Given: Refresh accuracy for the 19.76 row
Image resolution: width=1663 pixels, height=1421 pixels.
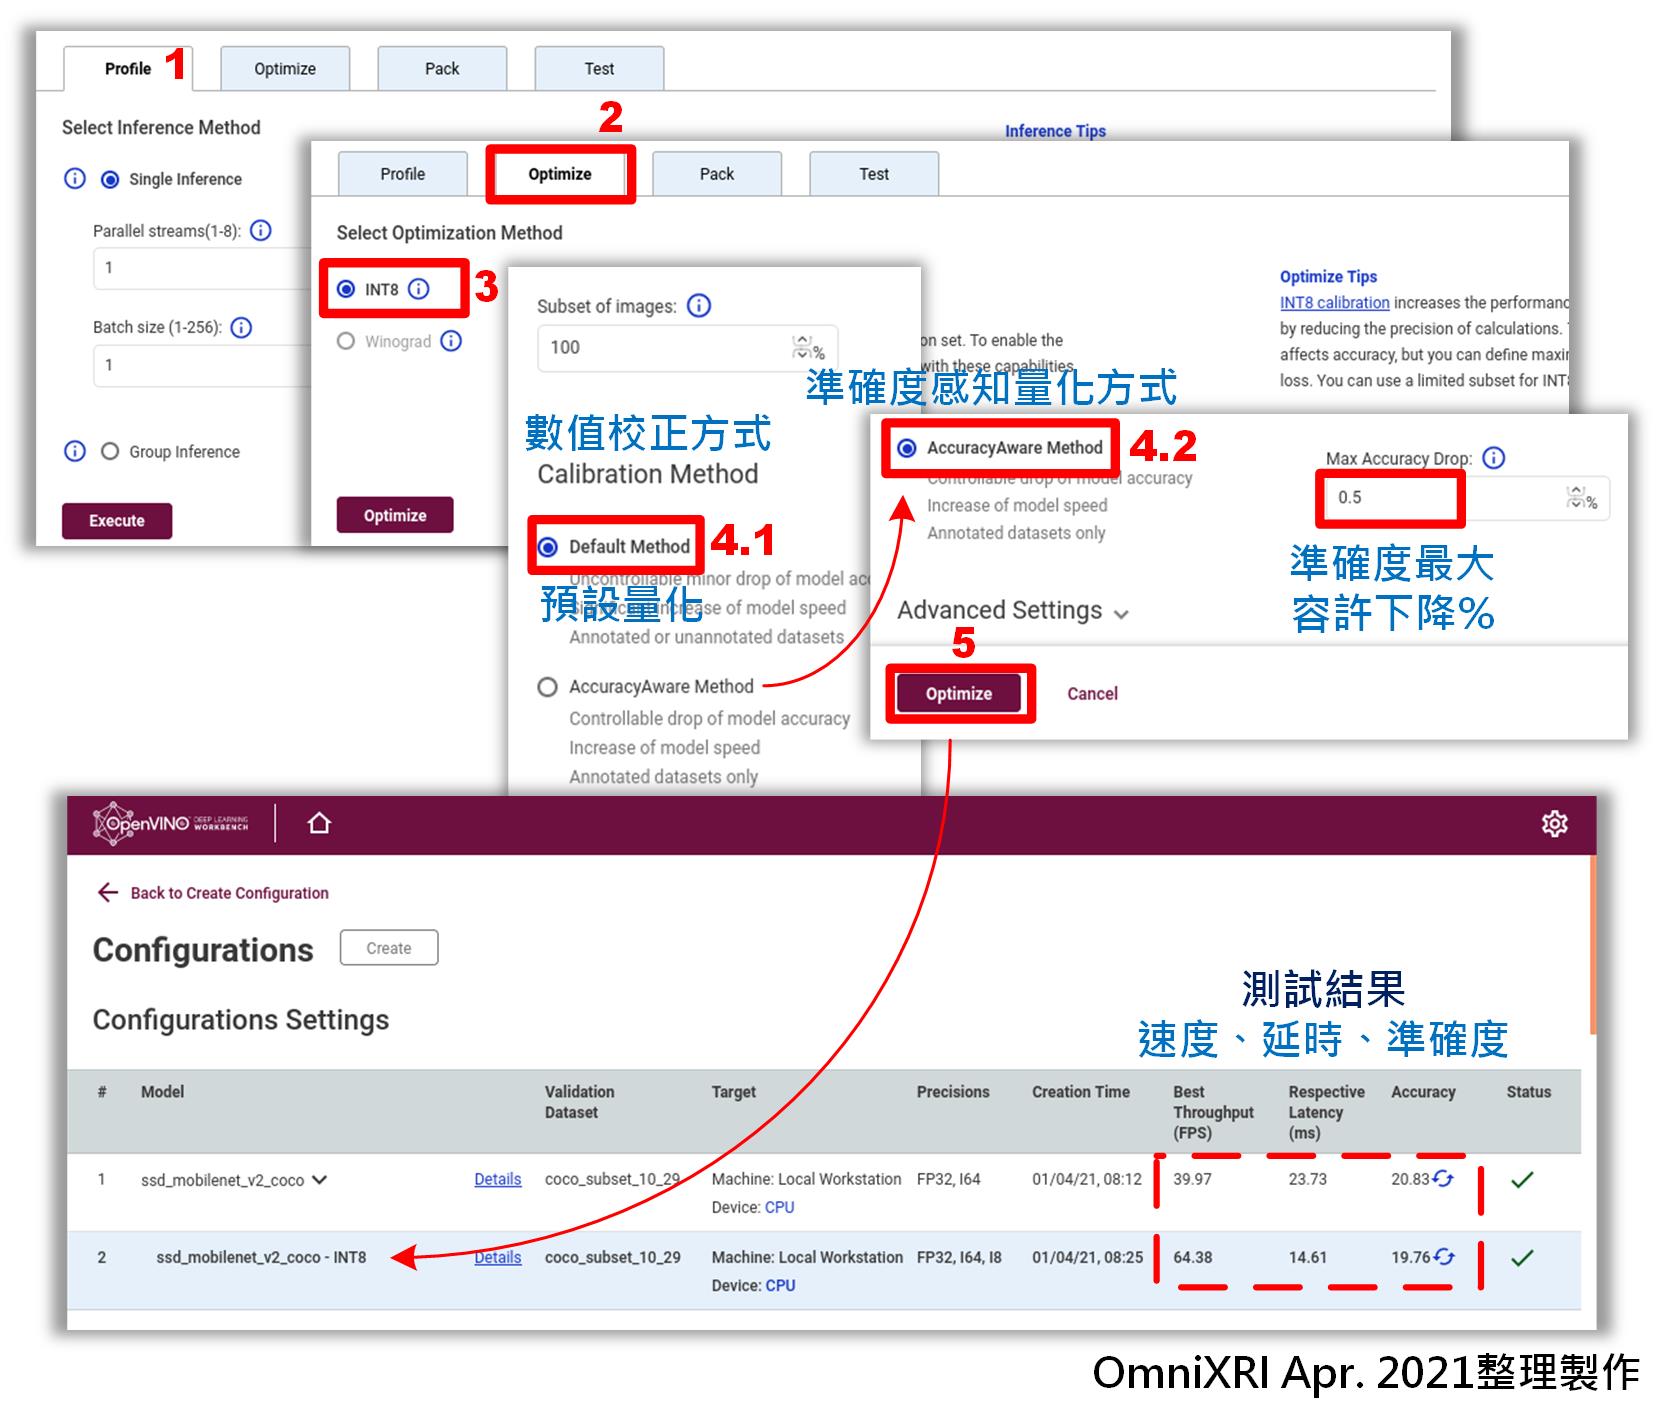Looking at the screenshot, I should pos(1444,1257).
